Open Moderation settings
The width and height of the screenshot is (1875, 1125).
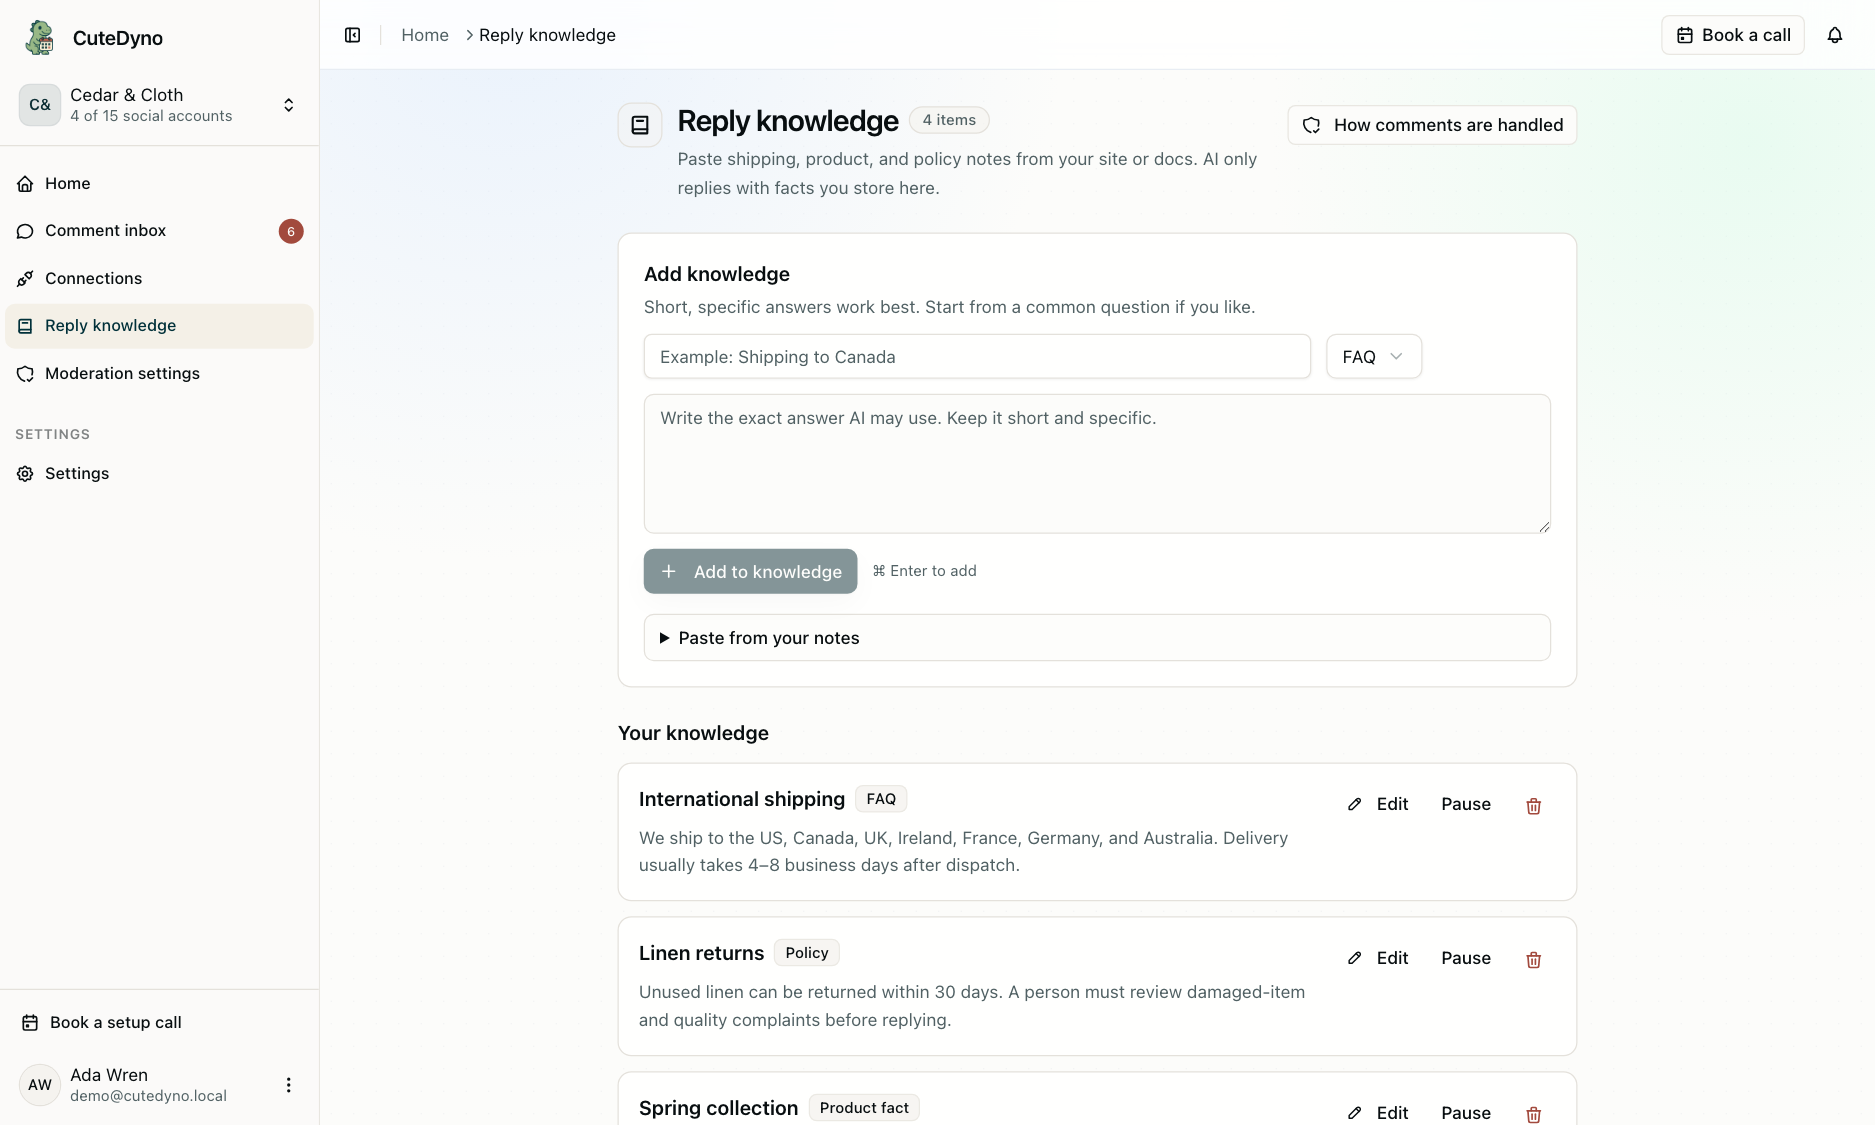point(159,373)
